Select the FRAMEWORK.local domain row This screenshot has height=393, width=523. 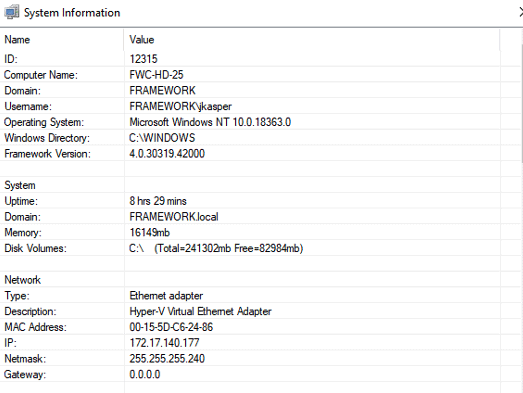tap(250, 217)
